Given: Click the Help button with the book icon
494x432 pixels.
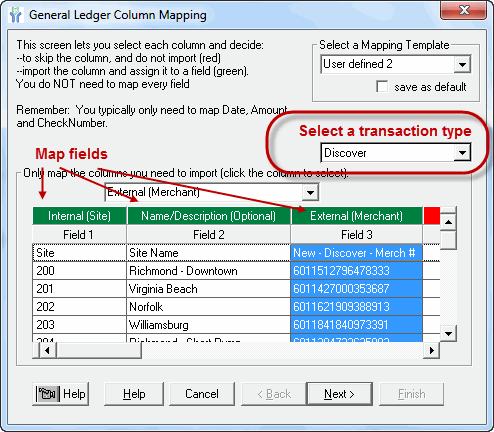Looking at the screenshot, I should 61,394.
